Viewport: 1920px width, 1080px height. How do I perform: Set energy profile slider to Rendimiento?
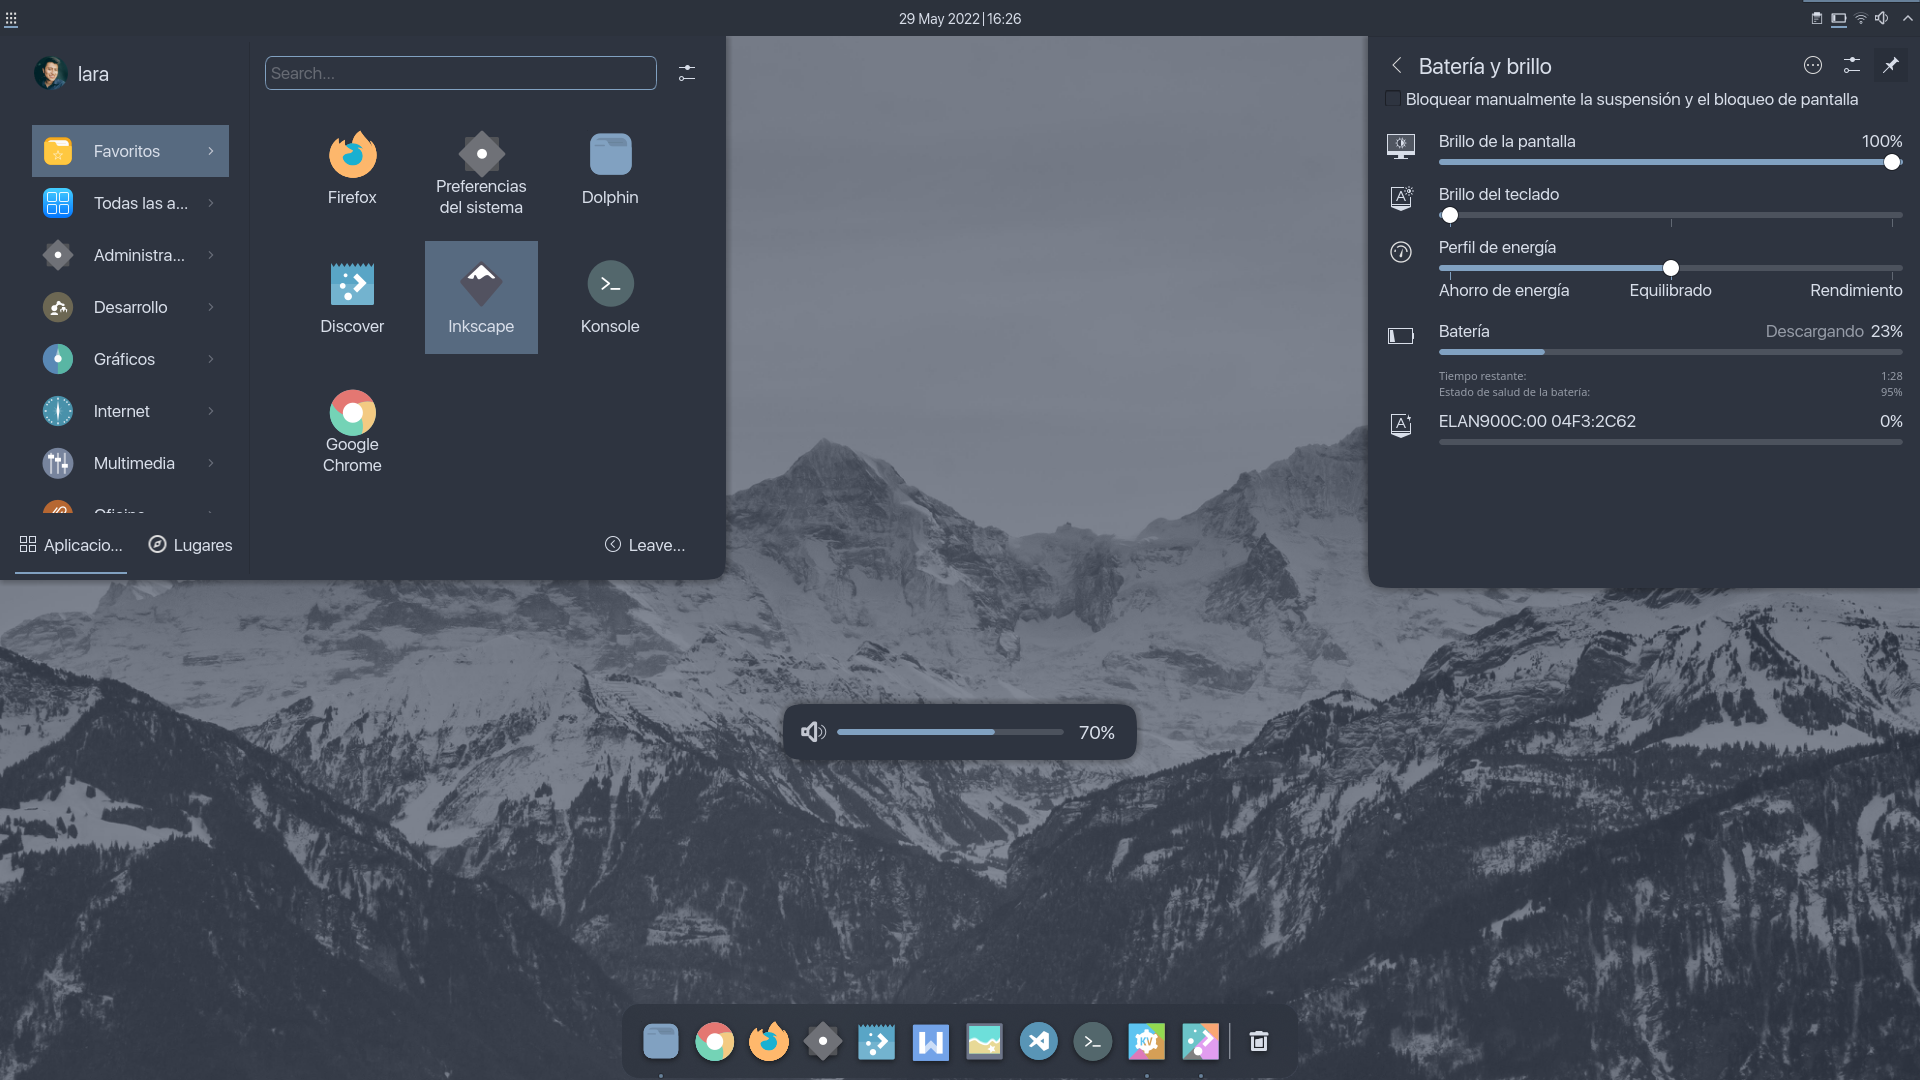coord(1891,268)
